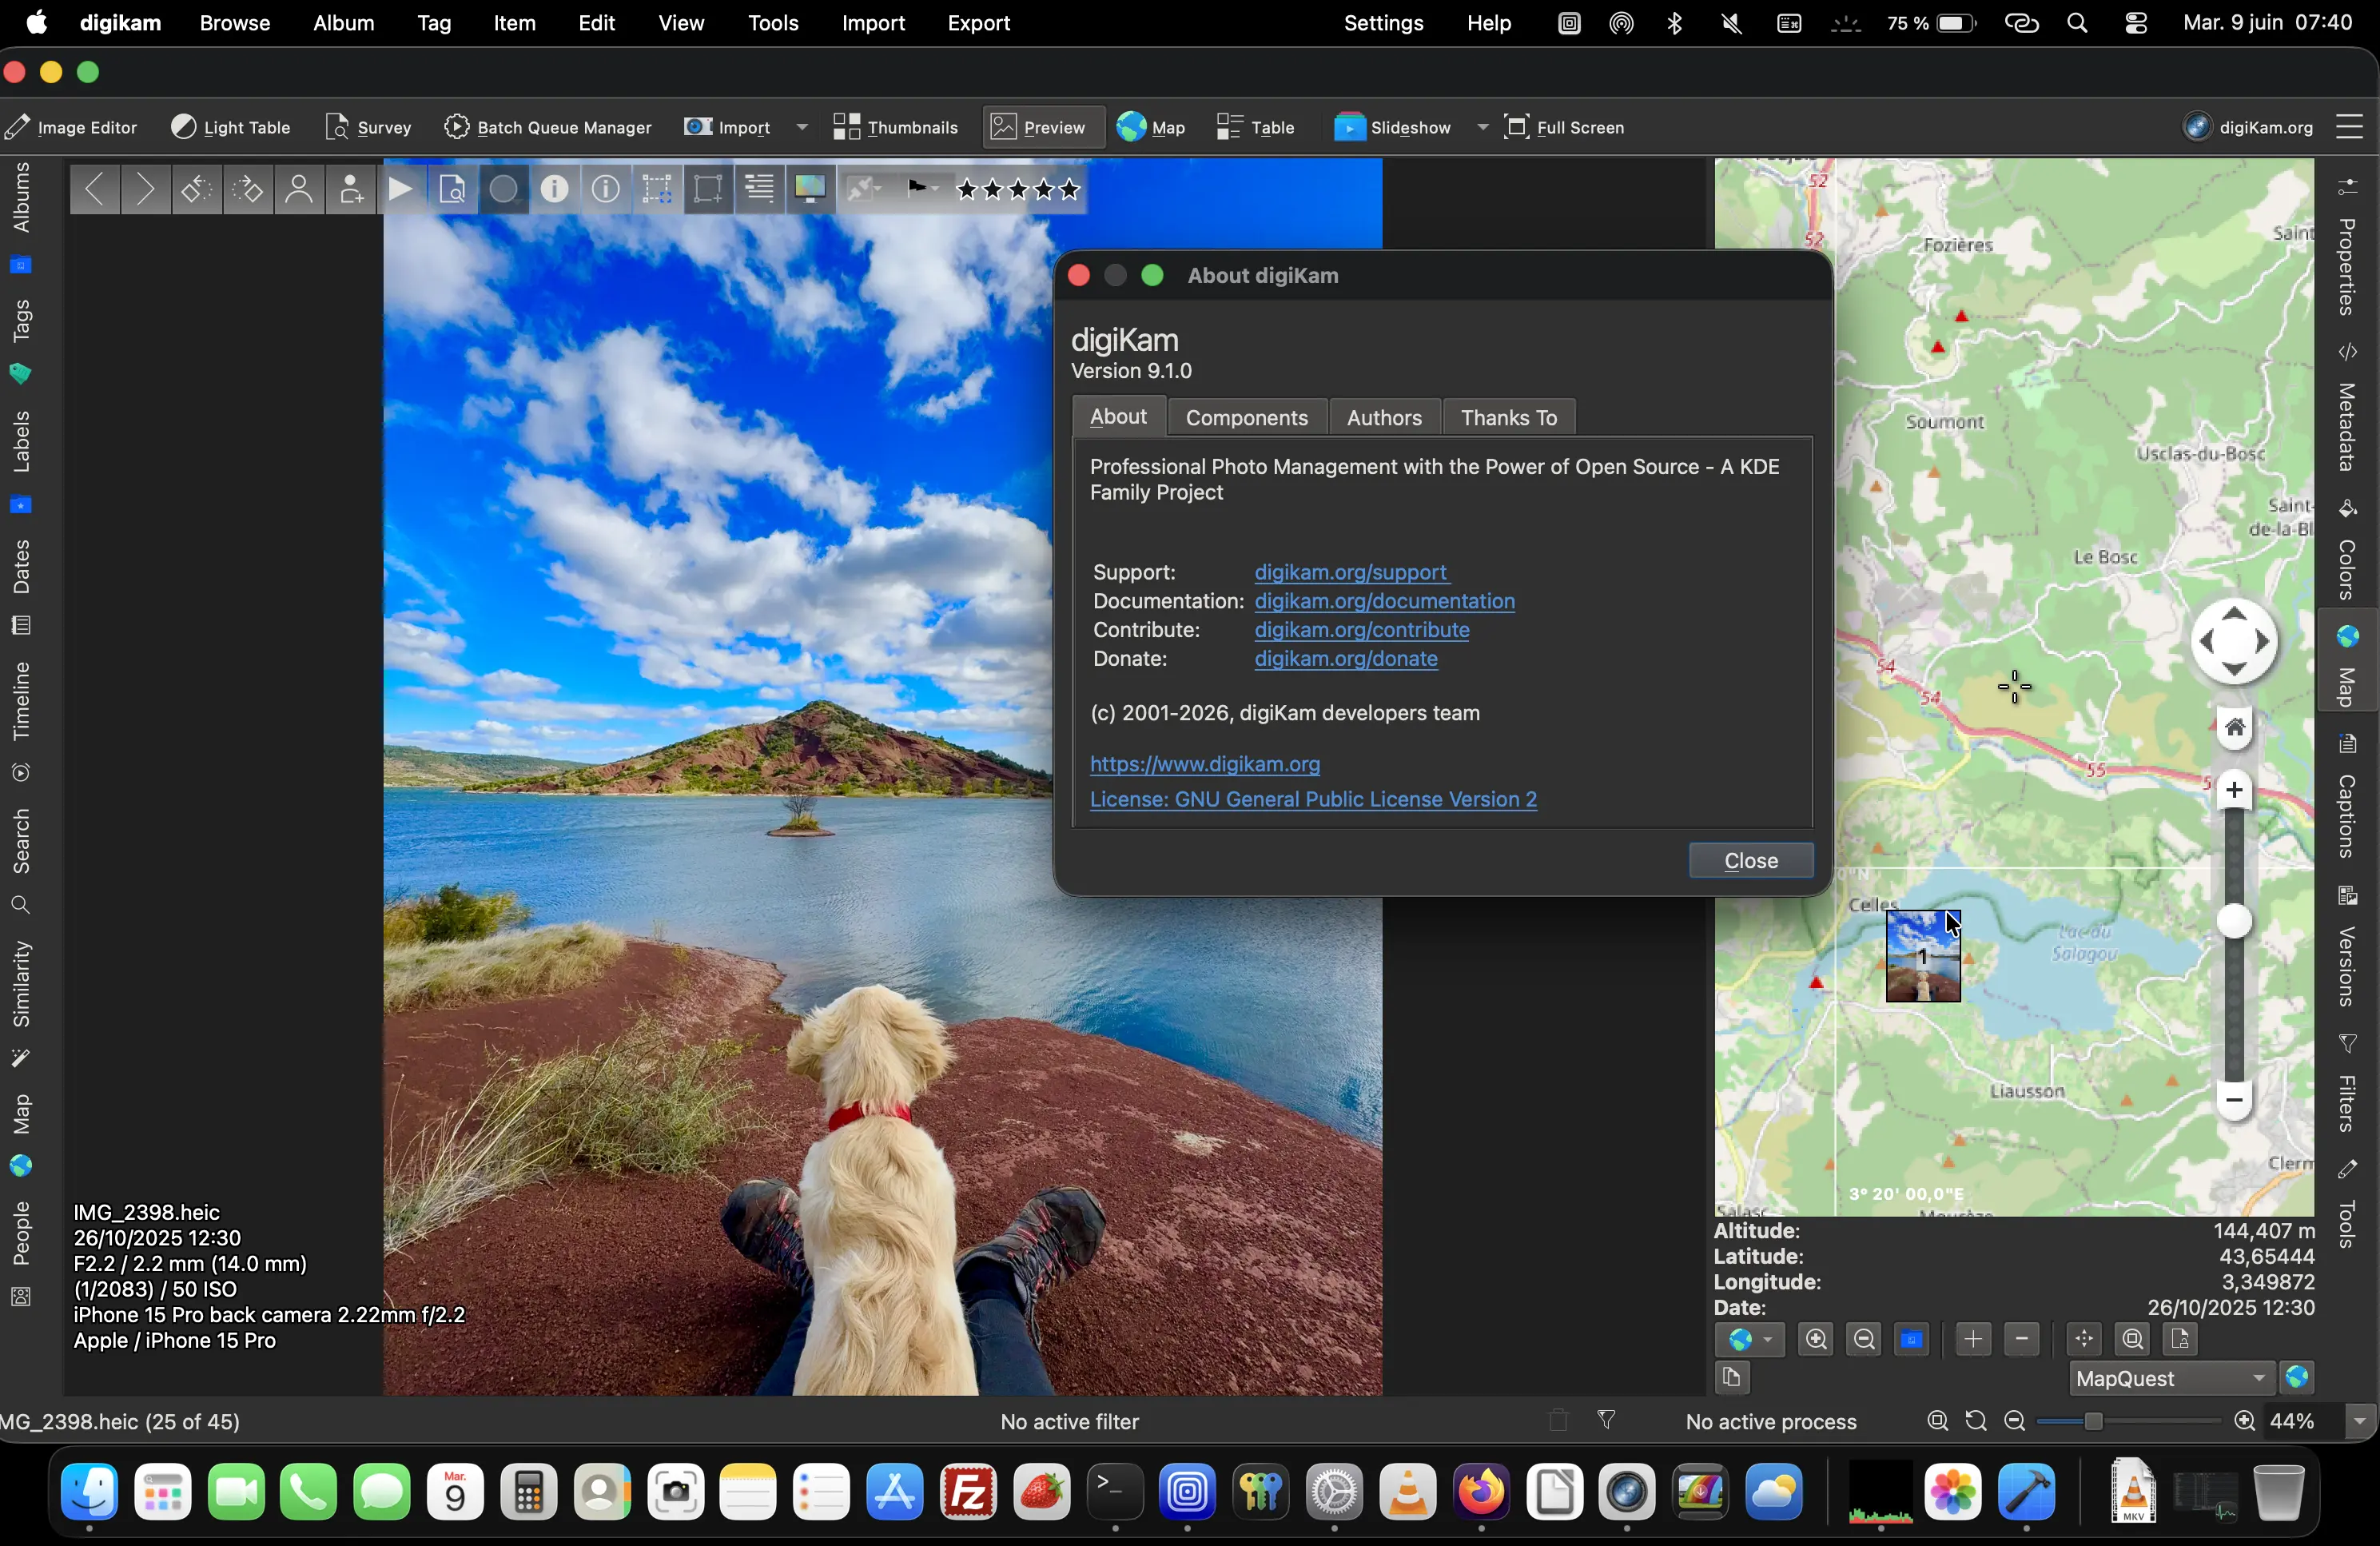This screenshot has width=2380, height=1546.
Task: Click the magnifier-plus zoom in button below map
Action: click(1816, 1339)
